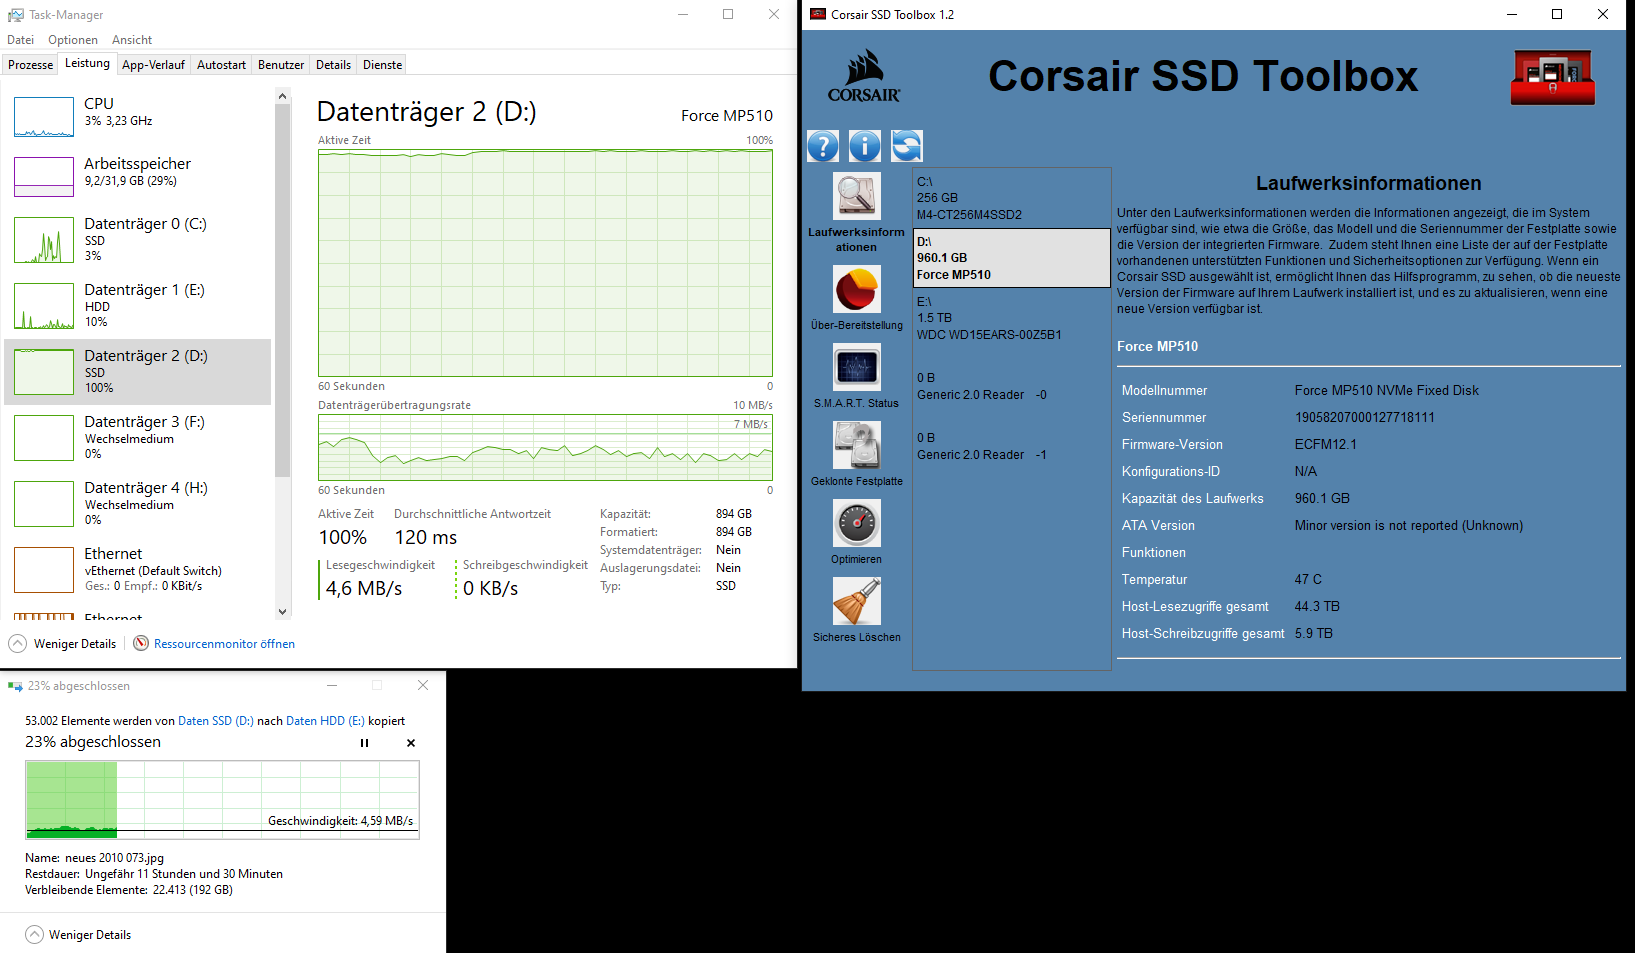
Task: Click the Task-Manager title bar icon
Action: tap(16, 15)
